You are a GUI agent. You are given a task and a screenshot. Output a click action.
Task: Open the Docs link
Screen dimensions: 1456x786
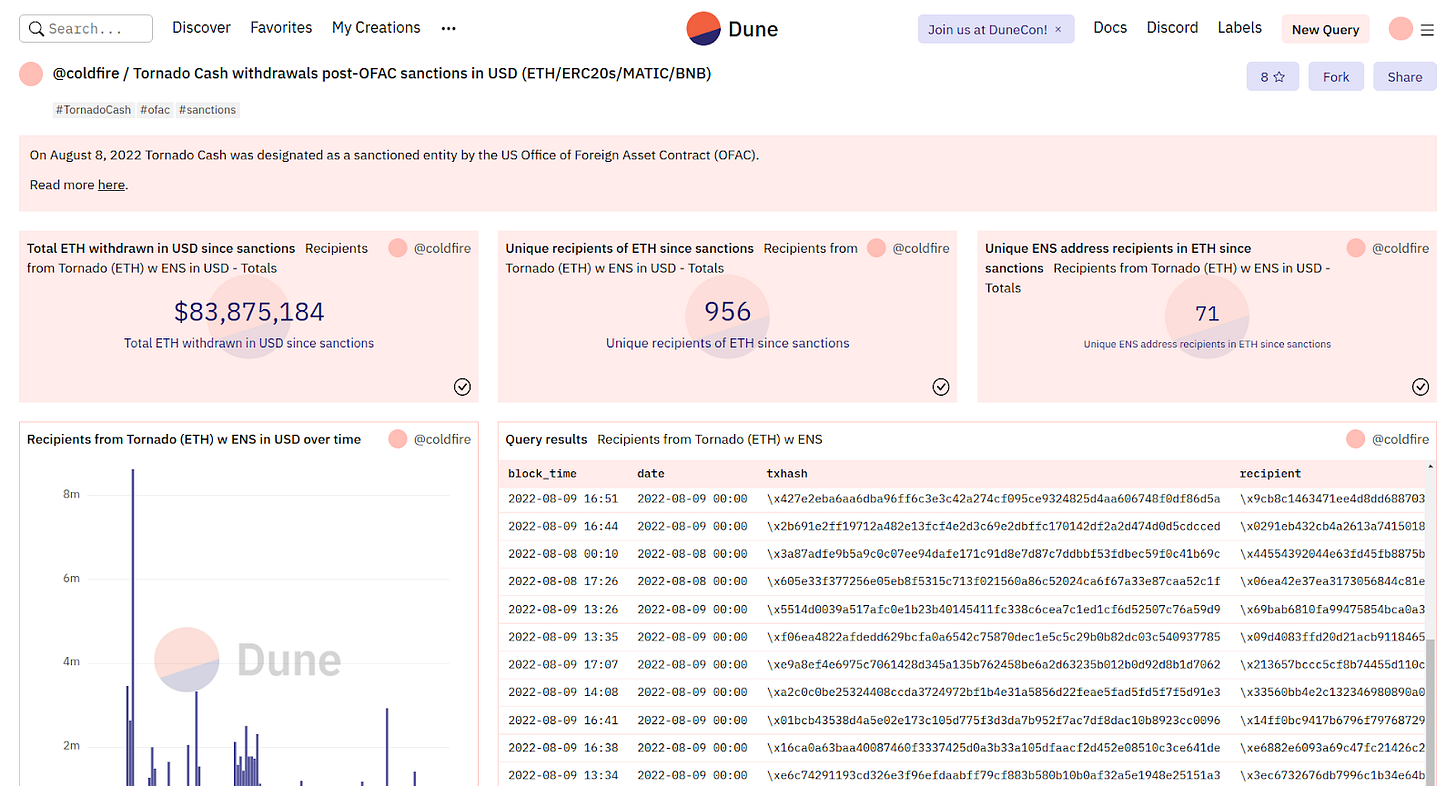pyautogui.click(x=1110, y=28)
